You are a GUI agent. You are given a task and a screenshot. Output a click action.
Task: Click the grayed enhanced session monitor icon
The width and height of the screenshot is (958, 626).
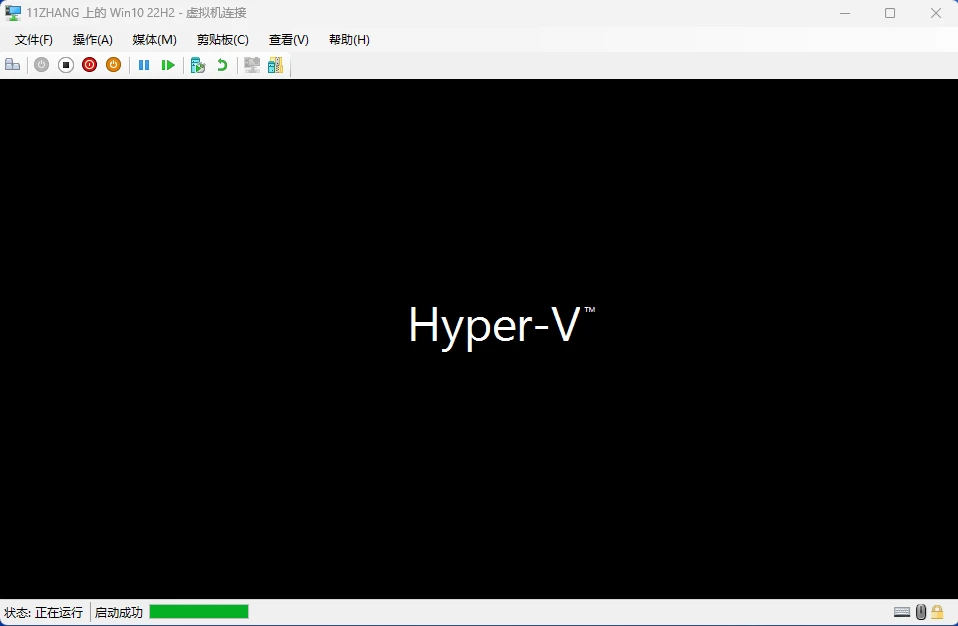tap(252, 65)
